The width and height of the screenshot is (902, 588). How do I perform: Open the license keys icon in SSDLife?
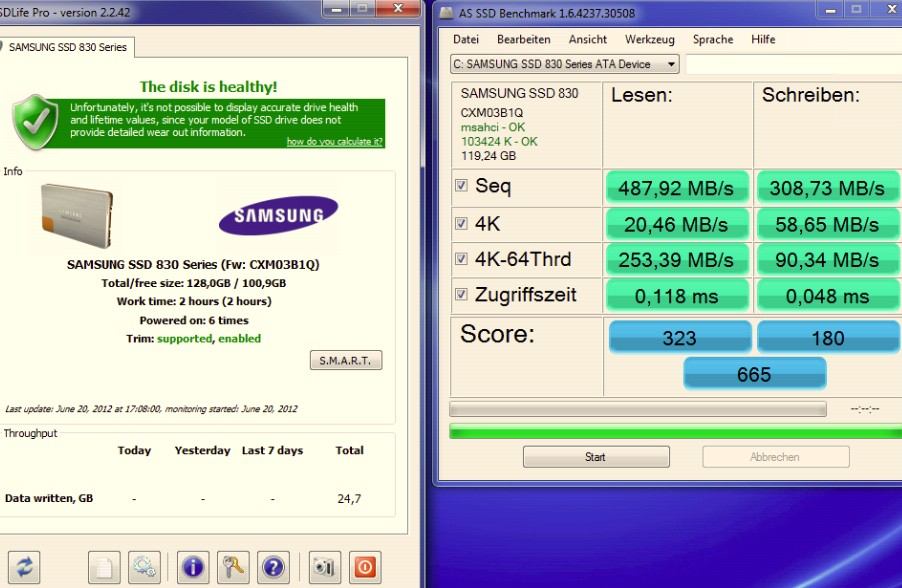pos(233,567)
